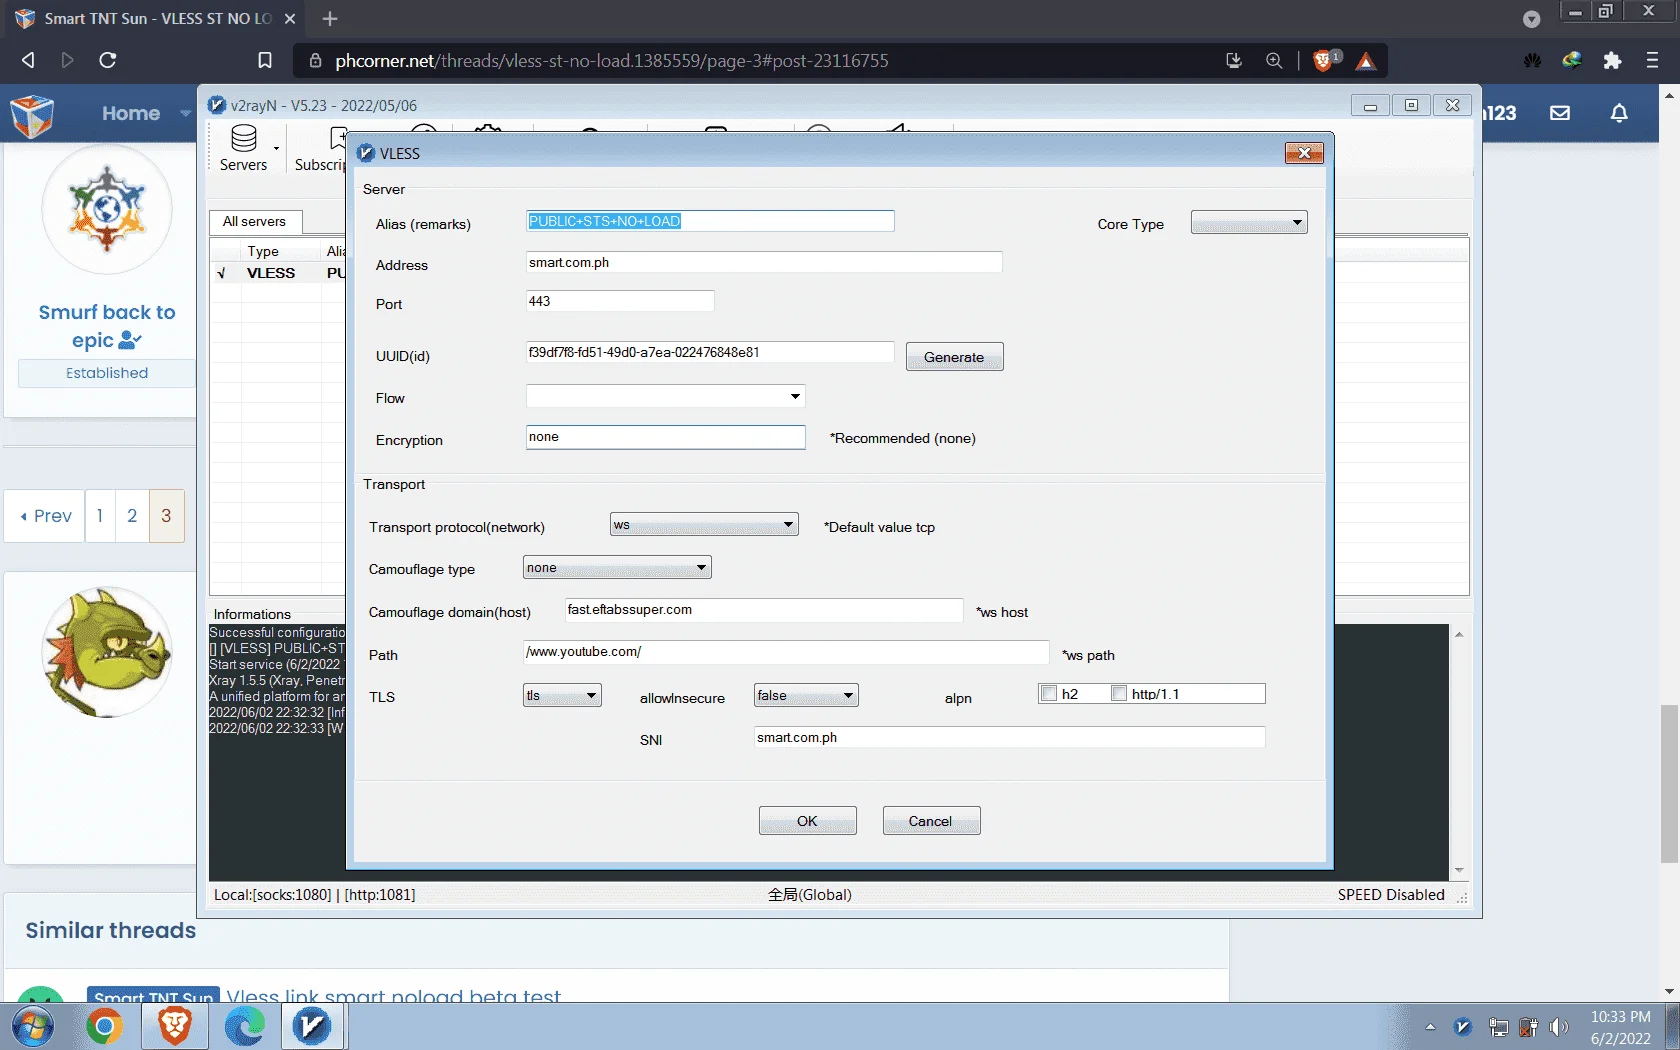Click Home in forum navigation
The width and height of the screenshot is (1680, 1050).
tap(131, 113)
